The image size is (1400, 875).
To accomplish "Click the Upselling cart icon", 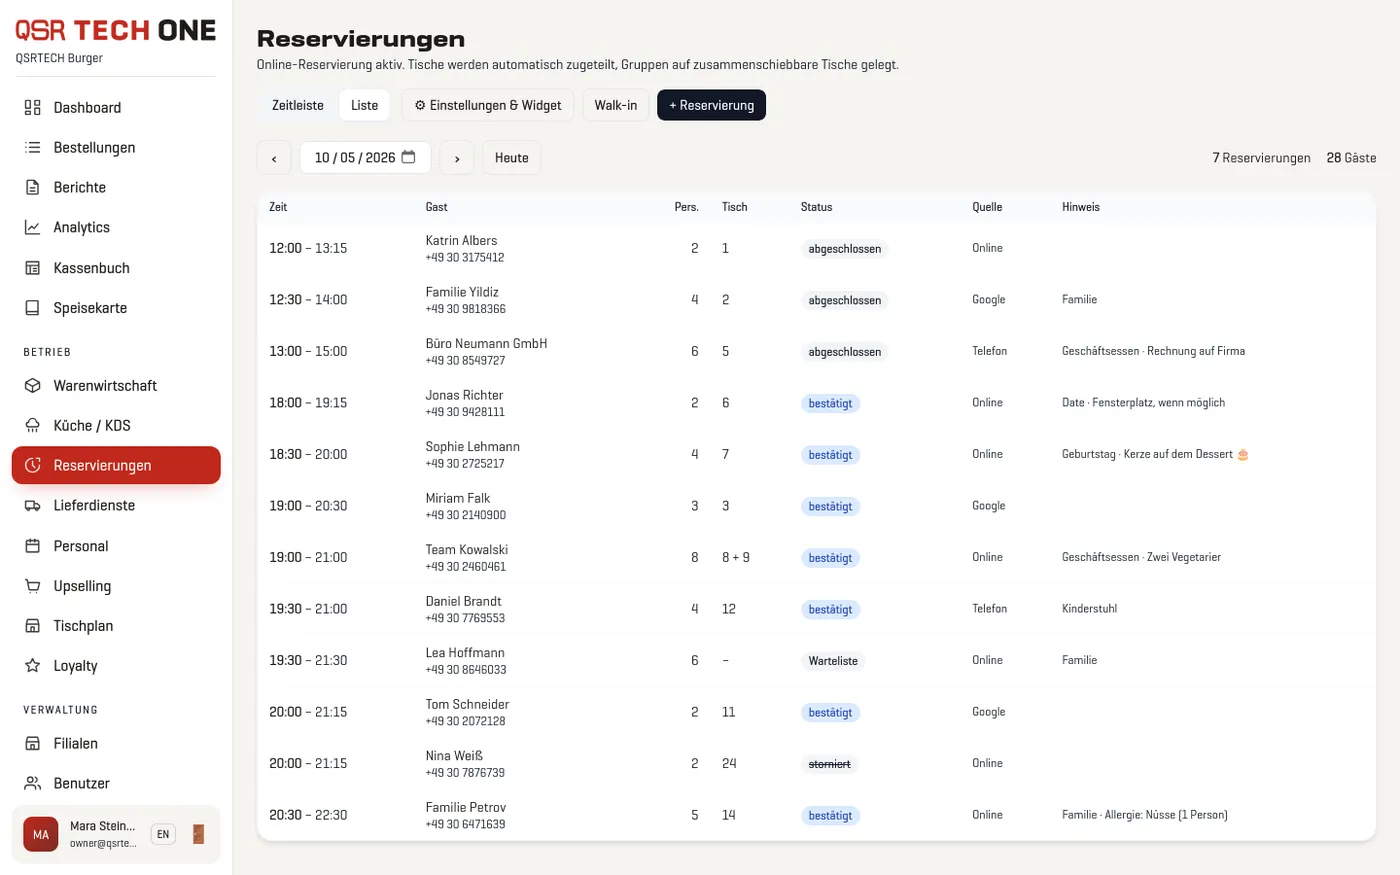I will click(x=33, y=586).
